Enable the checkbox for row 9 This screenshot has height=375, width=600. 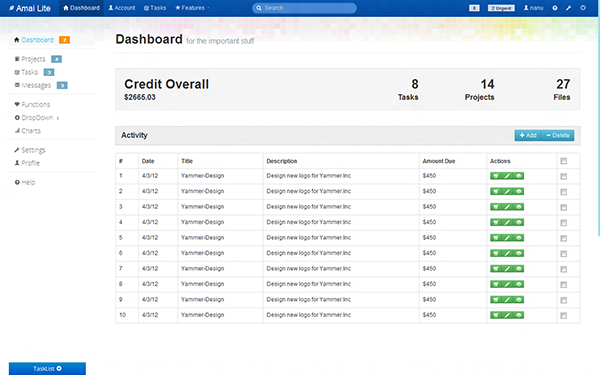pos(563,300)
